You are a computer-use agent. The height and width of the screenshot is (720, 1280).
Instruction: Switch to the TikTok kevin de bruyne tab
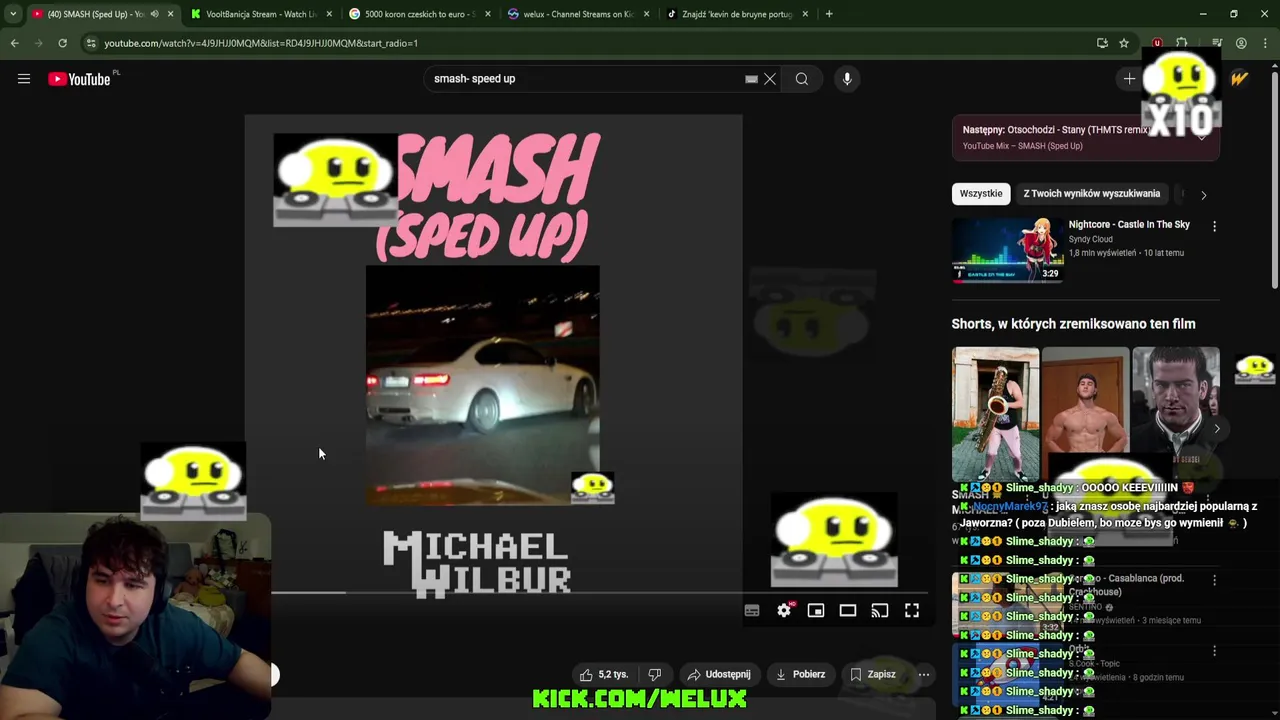pyautogui.click(x=737, y=14)
